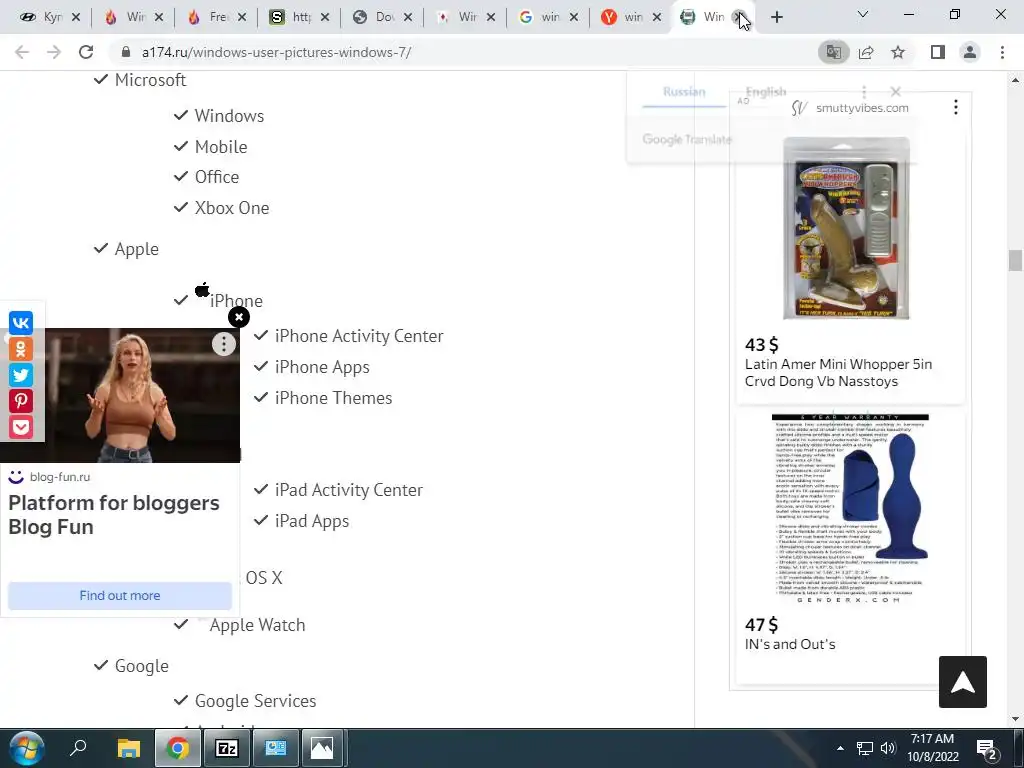The height and width of the screenshot is (768, 1024).
Task: Click the browser back arrow
Action: (22, 52)
